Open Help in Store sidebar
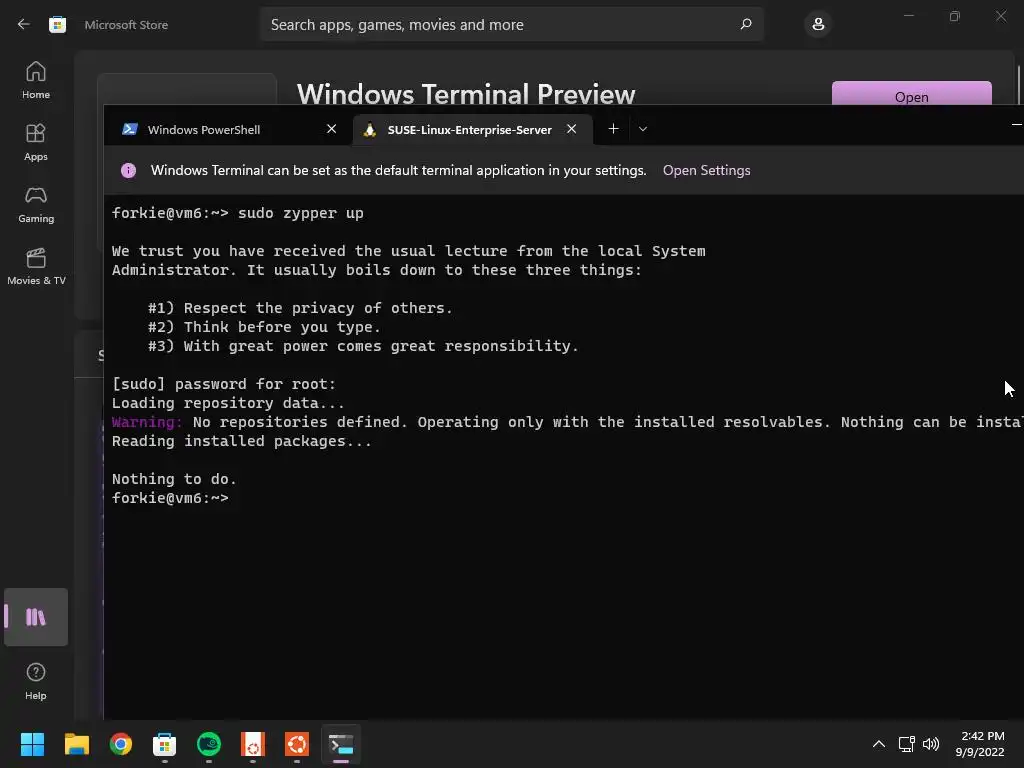The image size is (1024, 768). (x=36, y=681)
